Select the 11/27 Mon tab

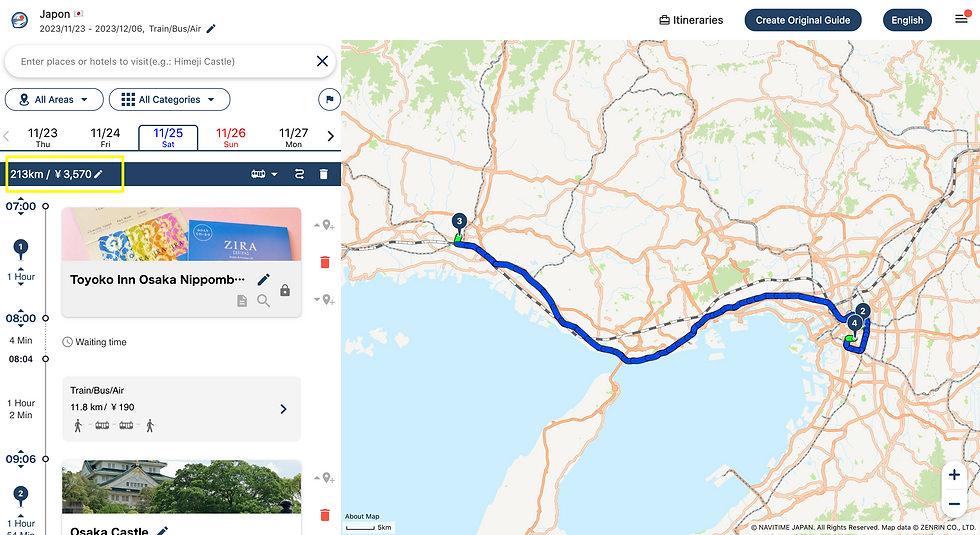(293, 138)
